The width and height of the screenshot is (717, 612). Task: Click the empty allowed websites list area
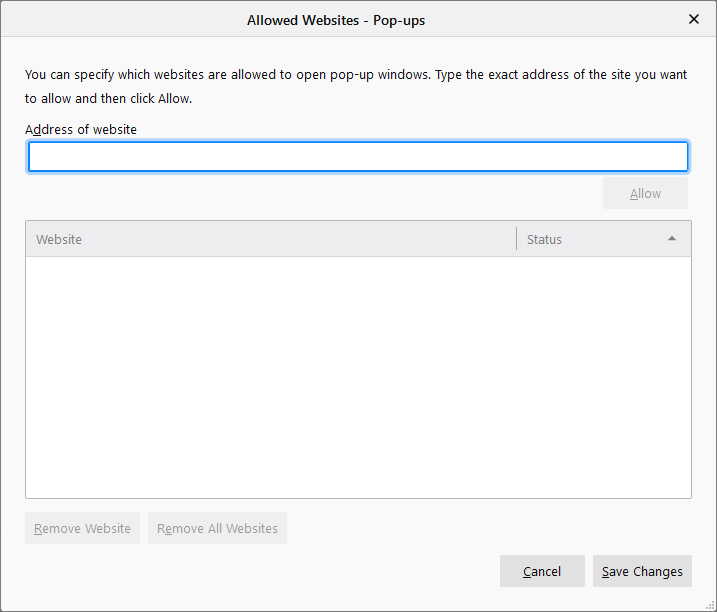[358, 377]
